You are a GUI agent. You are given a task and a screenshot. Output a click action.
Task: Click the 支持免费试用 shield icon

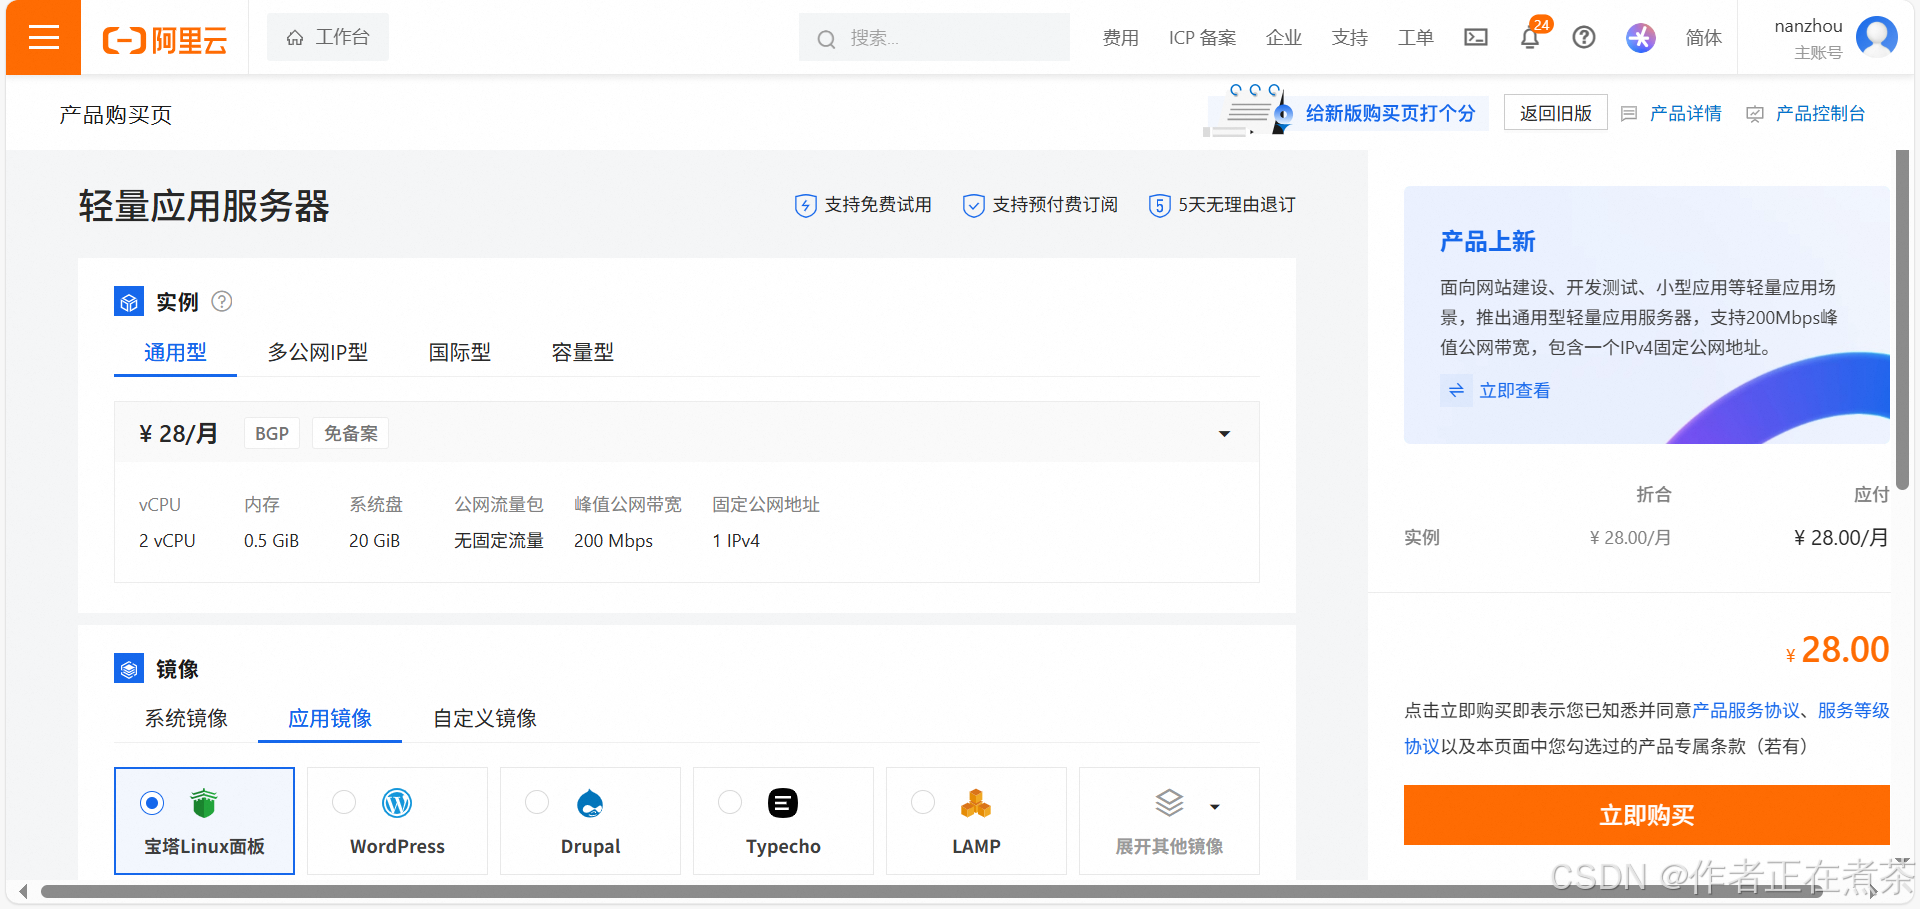pos(805,205)
